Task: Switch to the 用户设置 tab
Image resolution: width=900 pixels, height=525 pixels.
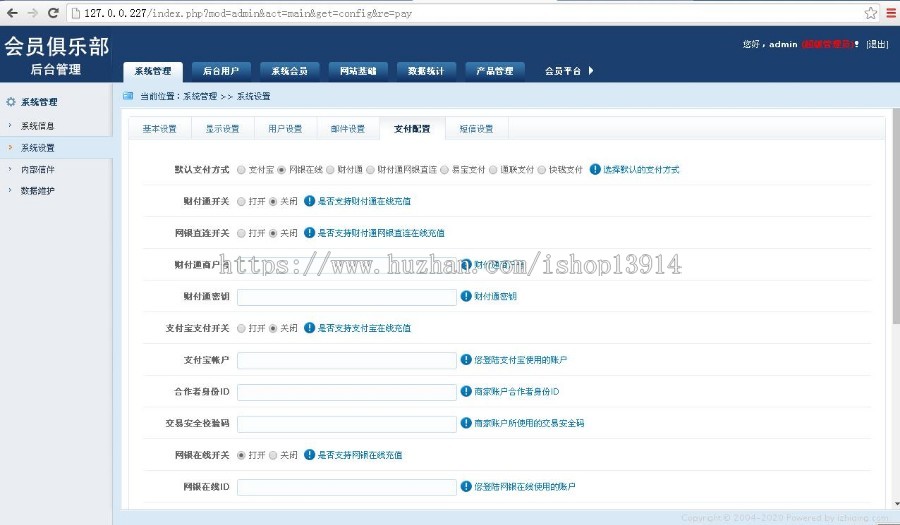Action: coord(285,129)
